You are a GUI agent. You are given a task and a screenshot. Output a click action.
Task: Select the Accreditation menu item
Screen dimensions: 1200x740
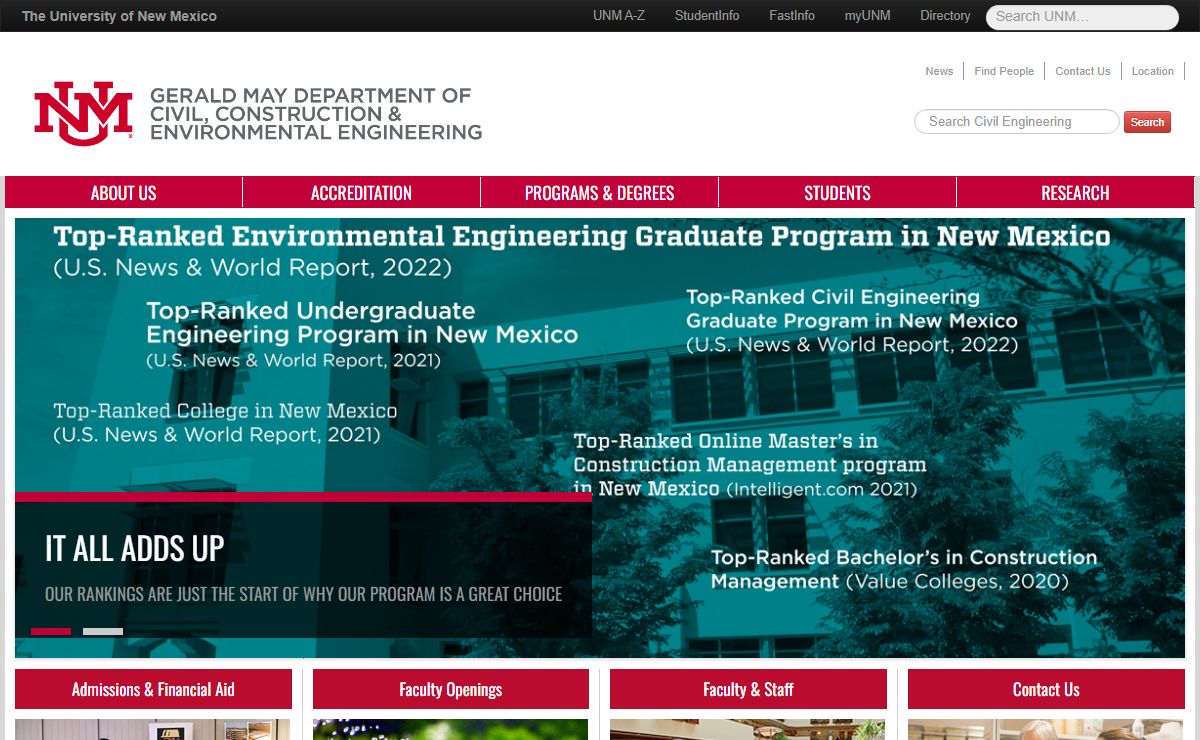361,193
